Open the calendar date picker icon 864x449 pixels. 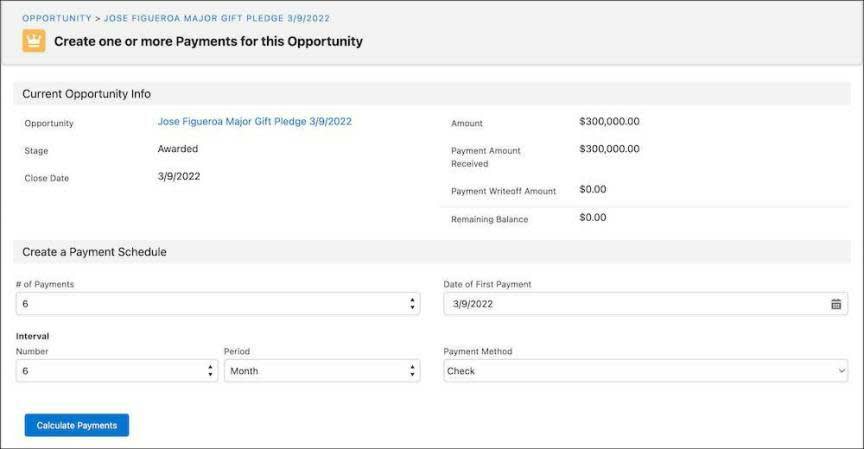click(x=836, y=304)
